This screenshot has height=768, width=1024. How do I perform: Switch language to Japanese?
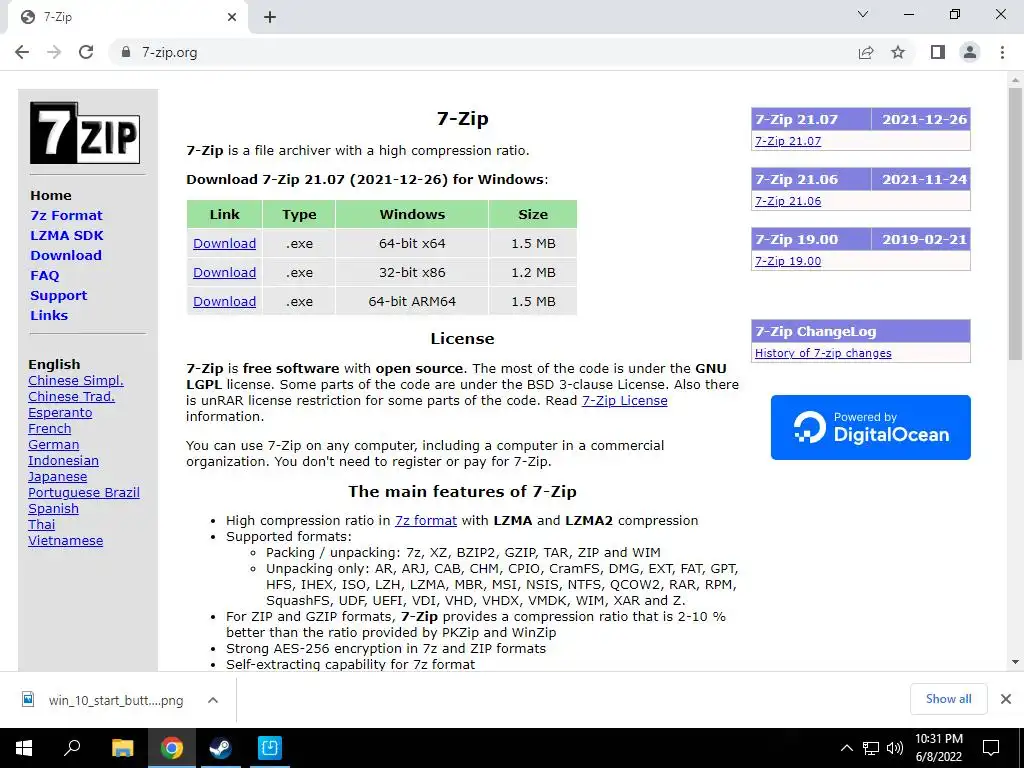click(57, 477)
